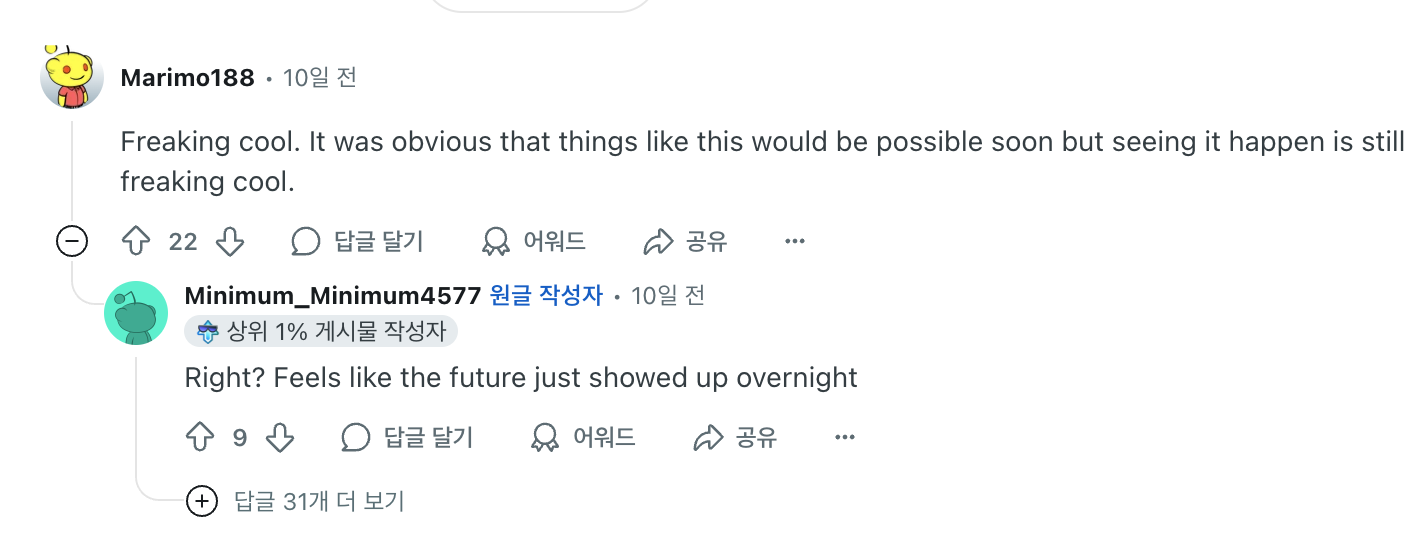1416x538 pixels.
Task: Click the top 1% poster badge
Action: [x=321, y=331]
